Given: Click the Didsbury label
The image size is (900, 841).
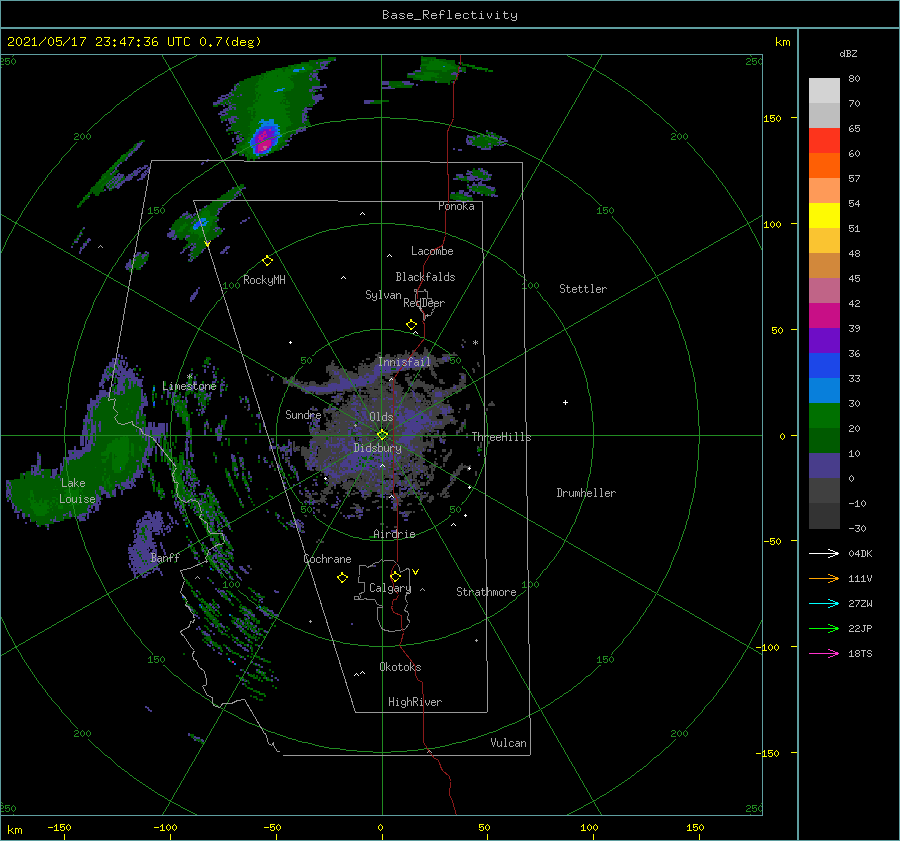Looking at the screenshot, I should 377,448.
